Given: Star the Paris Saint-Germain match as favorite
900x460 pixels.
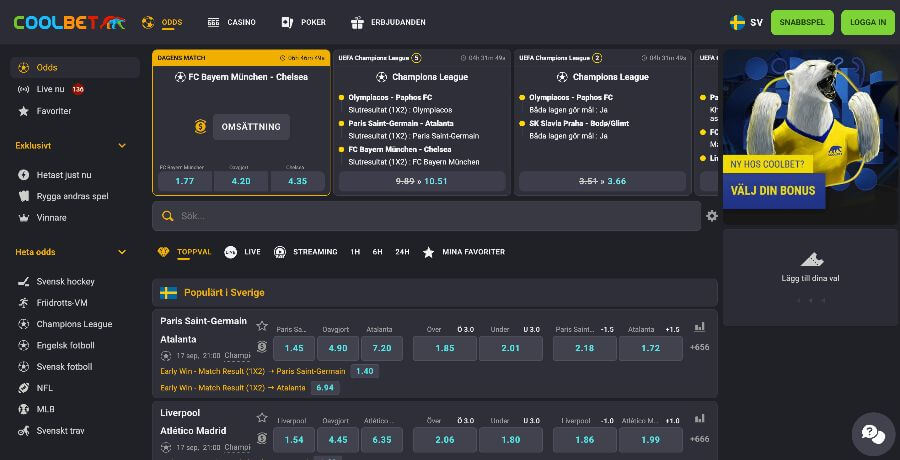Looking at the screenshot, I should pos(262,326).
